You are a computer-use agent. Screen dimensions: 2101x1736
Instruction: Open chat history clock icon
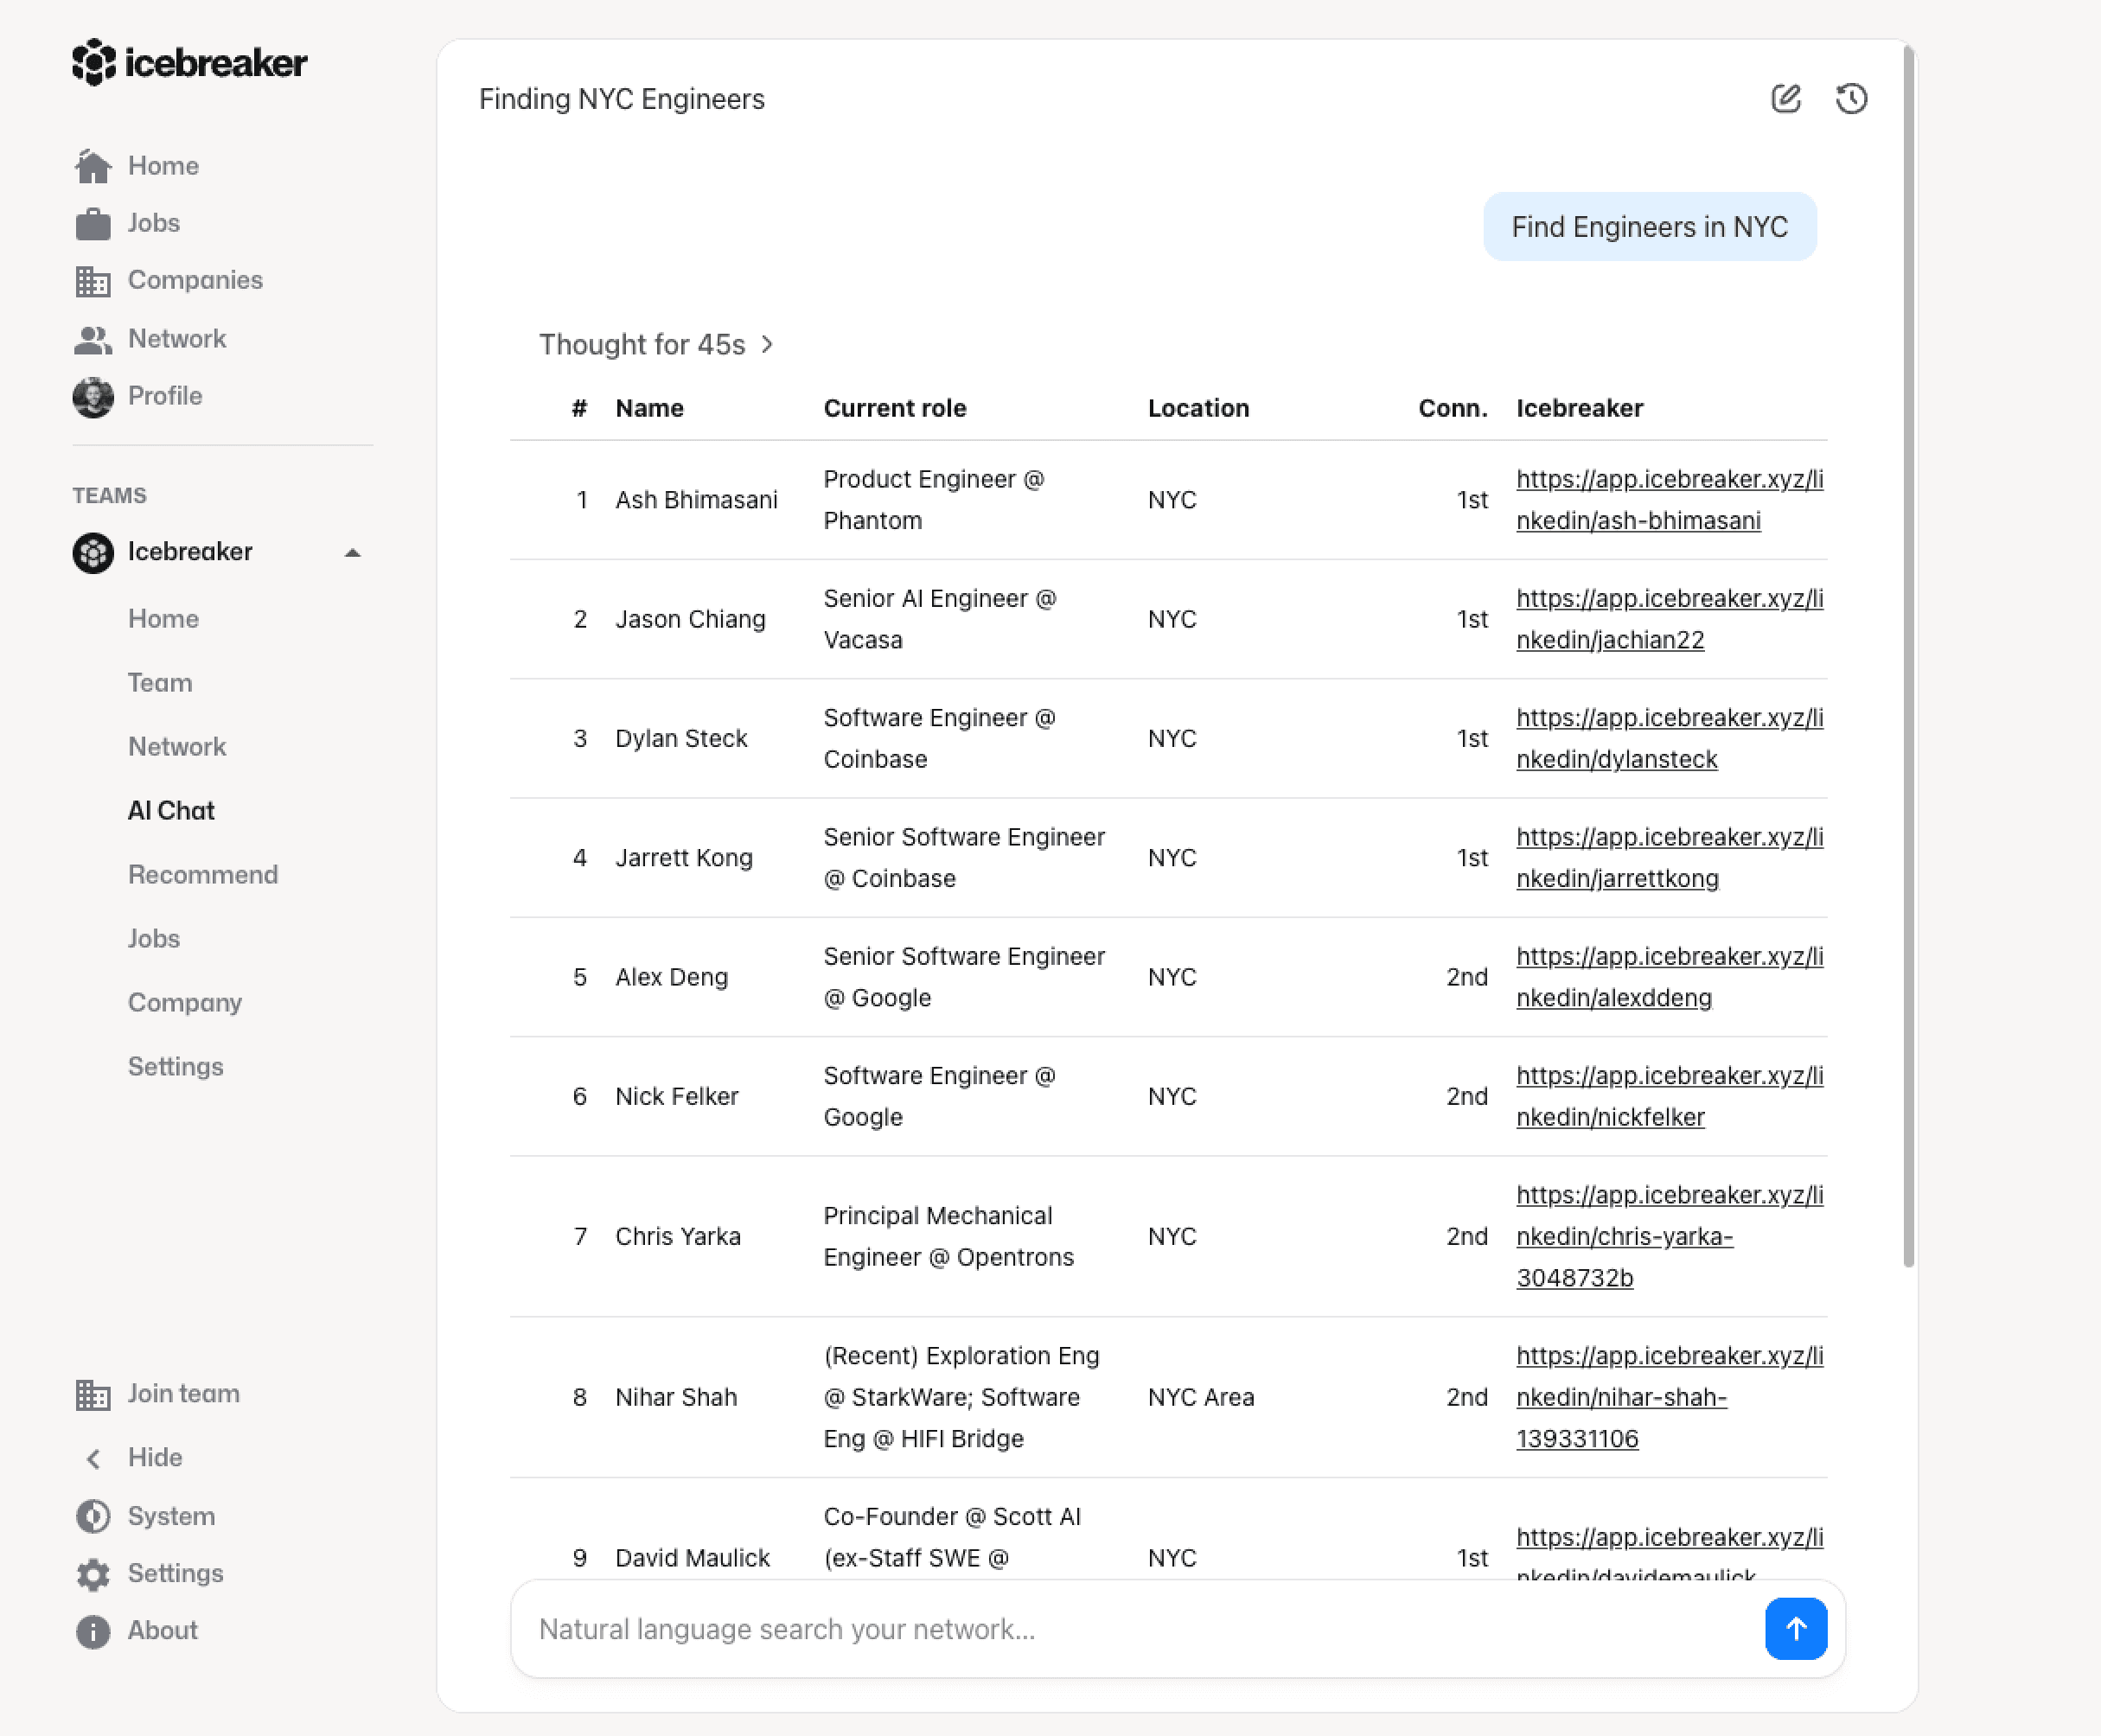click(x=1851, y=98)
